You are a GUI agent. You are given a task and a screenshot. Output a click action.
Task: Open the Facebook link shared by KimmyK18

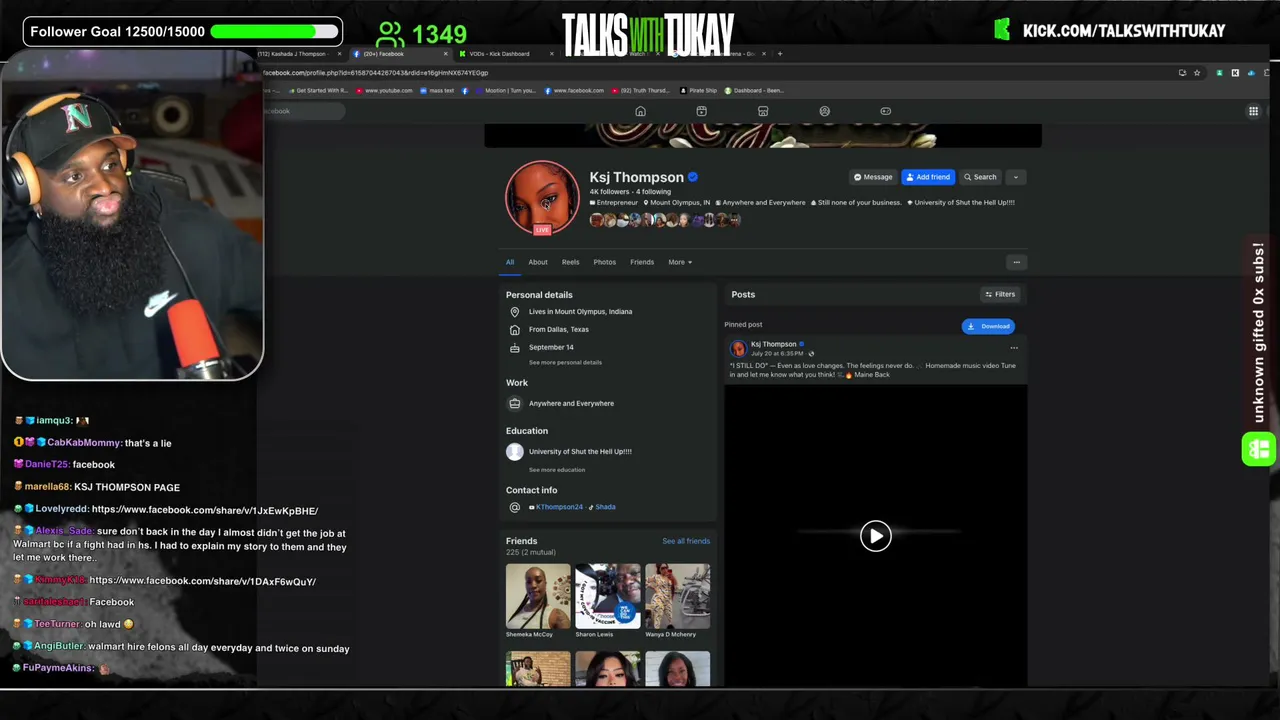(203, 581)
